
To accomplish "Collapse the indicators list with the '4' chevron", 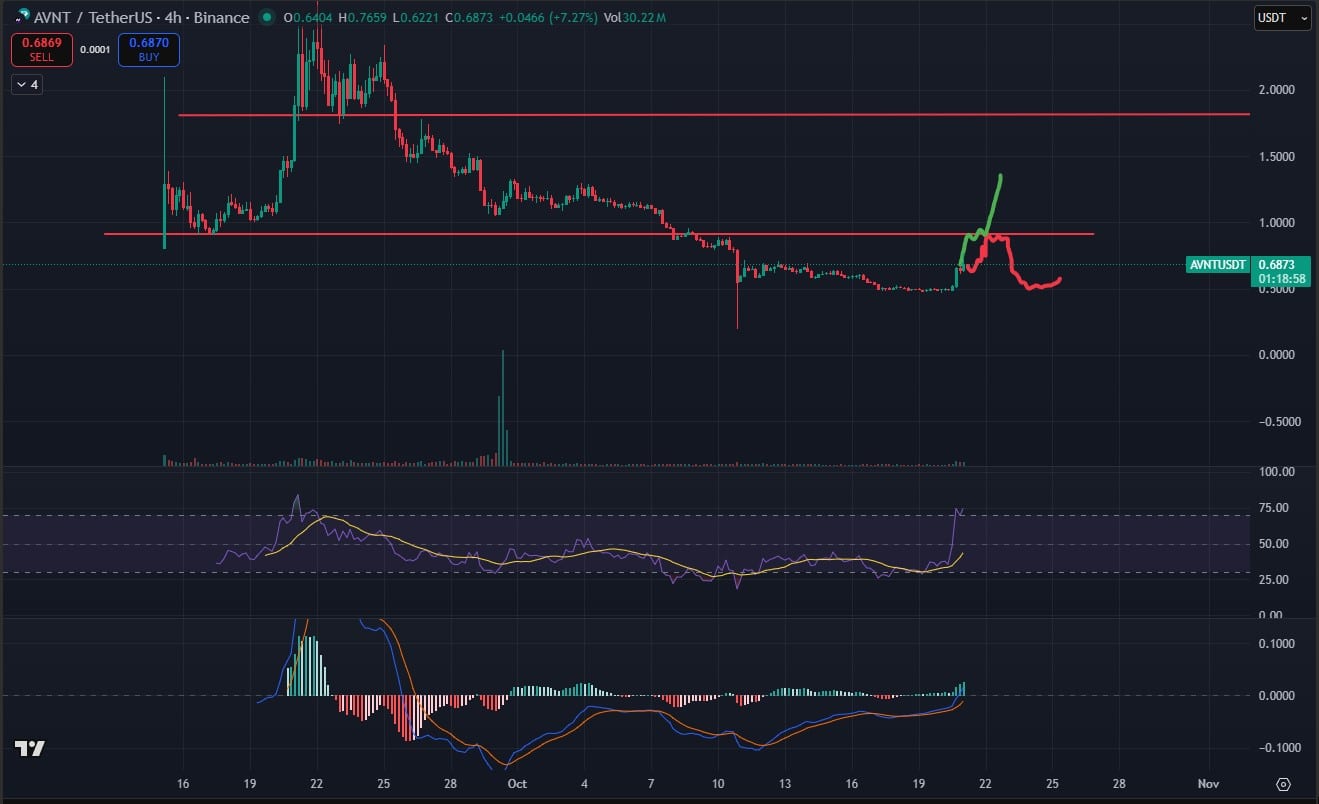I will point(27,84).
